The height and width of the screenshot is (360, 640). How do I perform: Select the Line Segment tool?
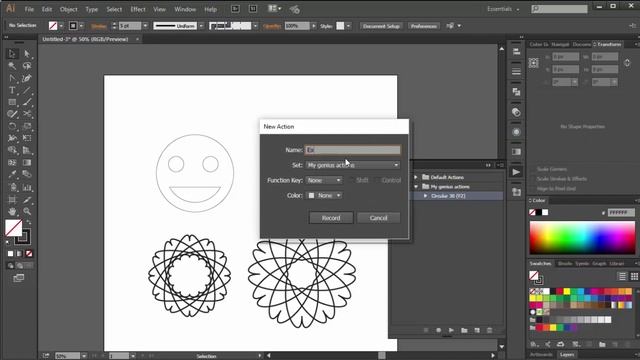click(x=27, y=90)
